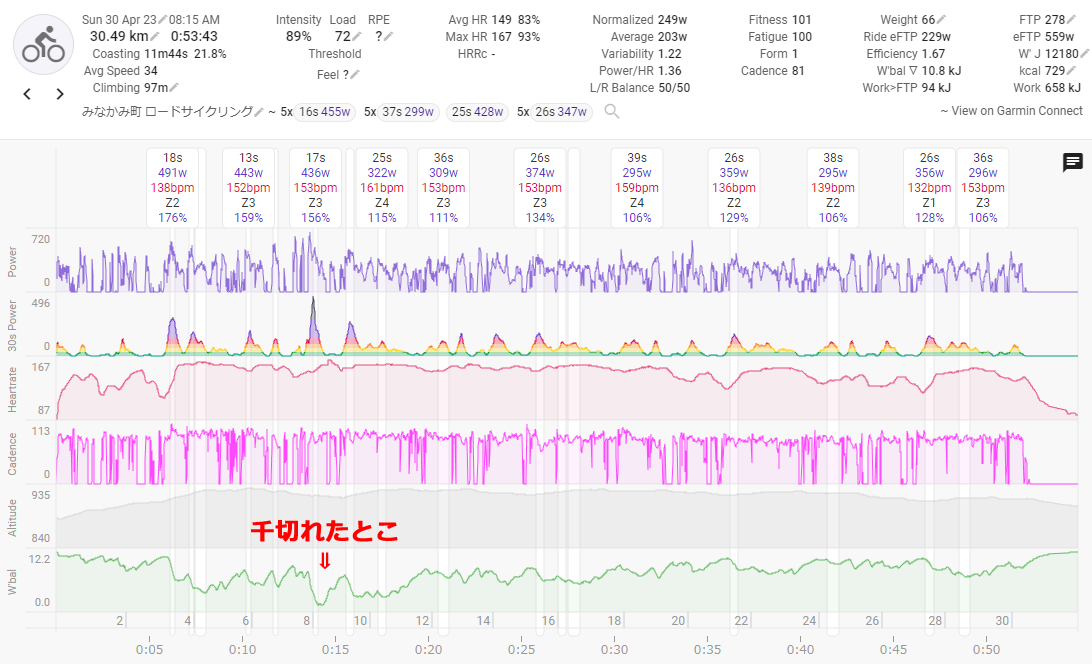Select the 16s 455w interval chip
This screenshot has height=664, width=1092.
click(x=325, y=112)
